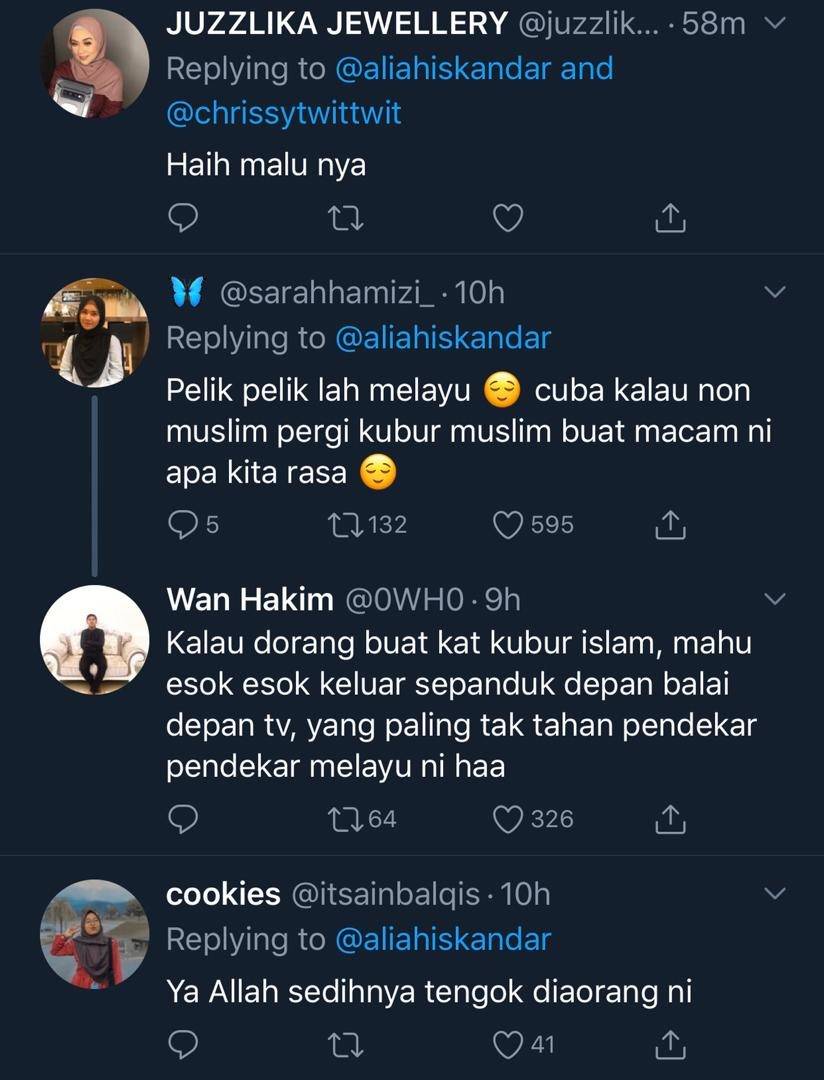Like Wan Hakim's tweet with 326 likes
Image resolution: width=824 pixels, height=1080 pixels.
coord(508,819)
